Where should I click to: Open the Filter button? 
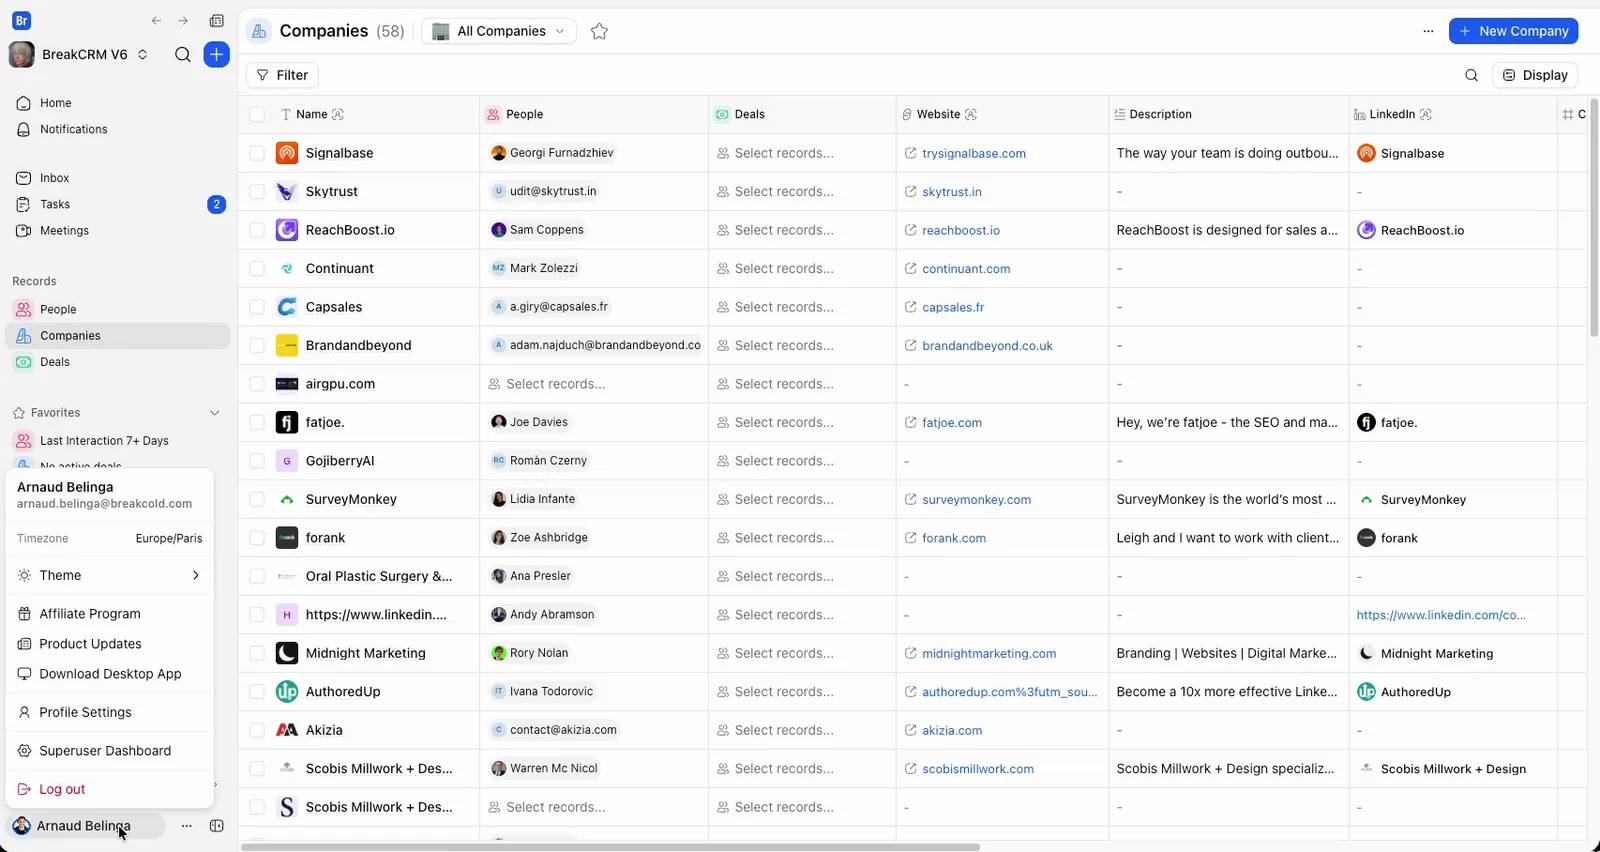point(282,75)
